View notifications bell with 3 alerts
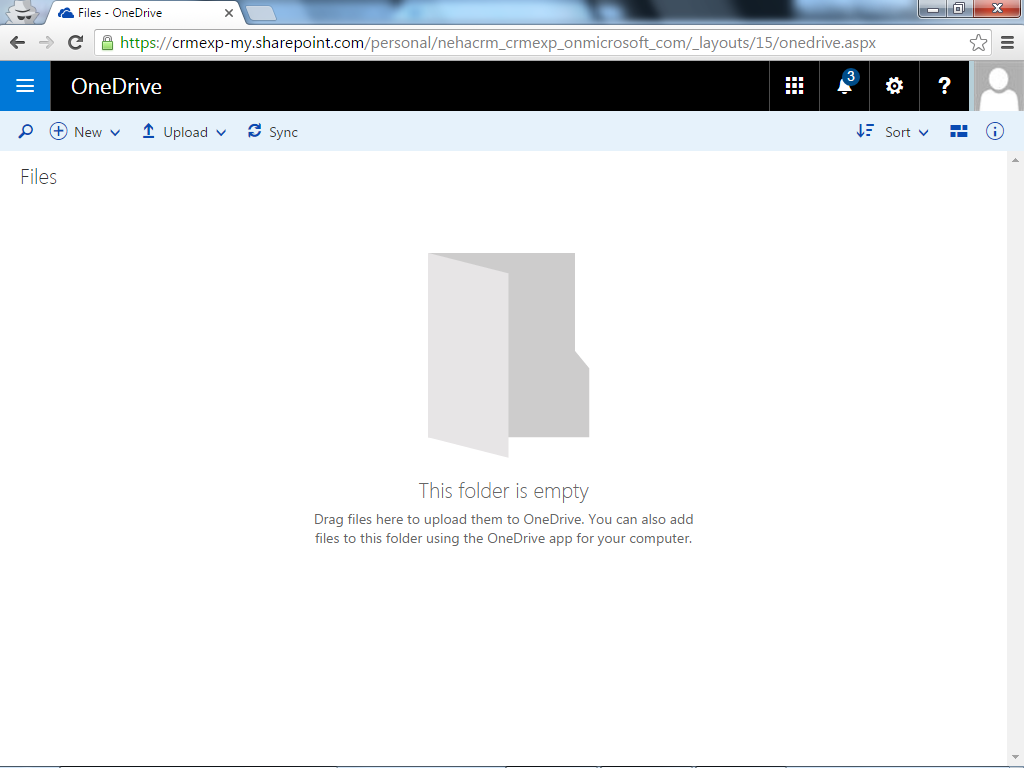Image resolution: width=1024 pixels, height=768 pixels. coord(844,86)
